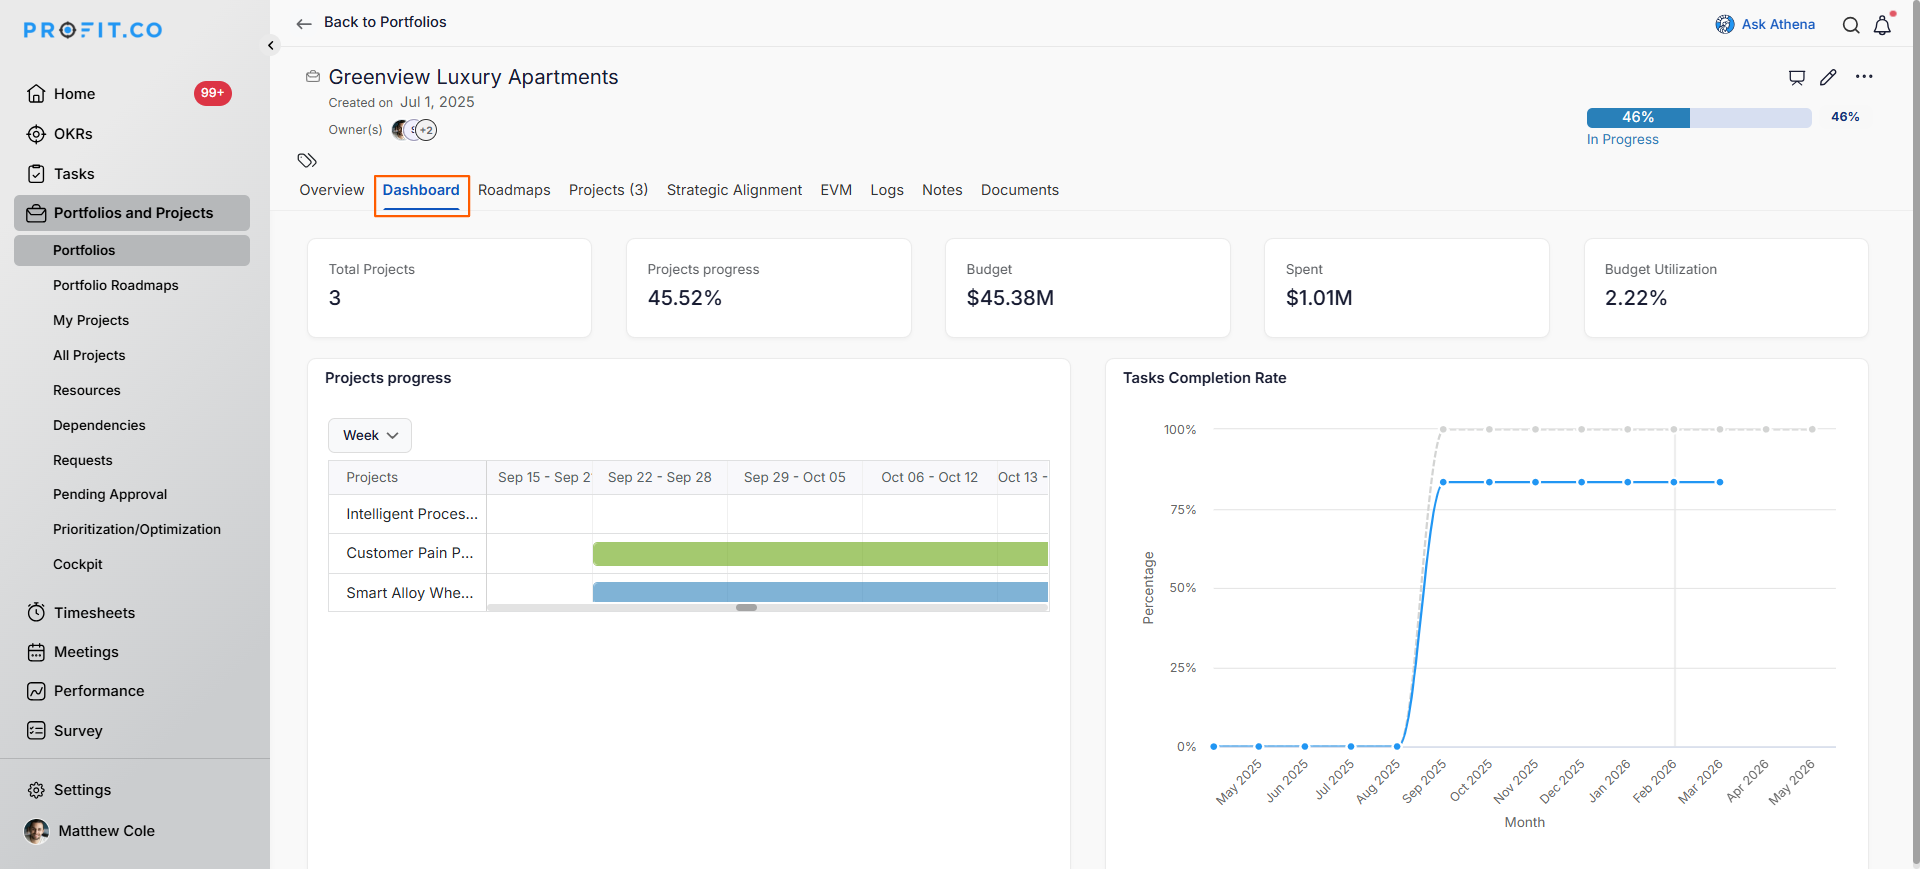Image resolution: width=1920 pixels, height=869 pixels.
Task: Click the 46% portfolio progress bar
Action: [x=1698, y=118]
